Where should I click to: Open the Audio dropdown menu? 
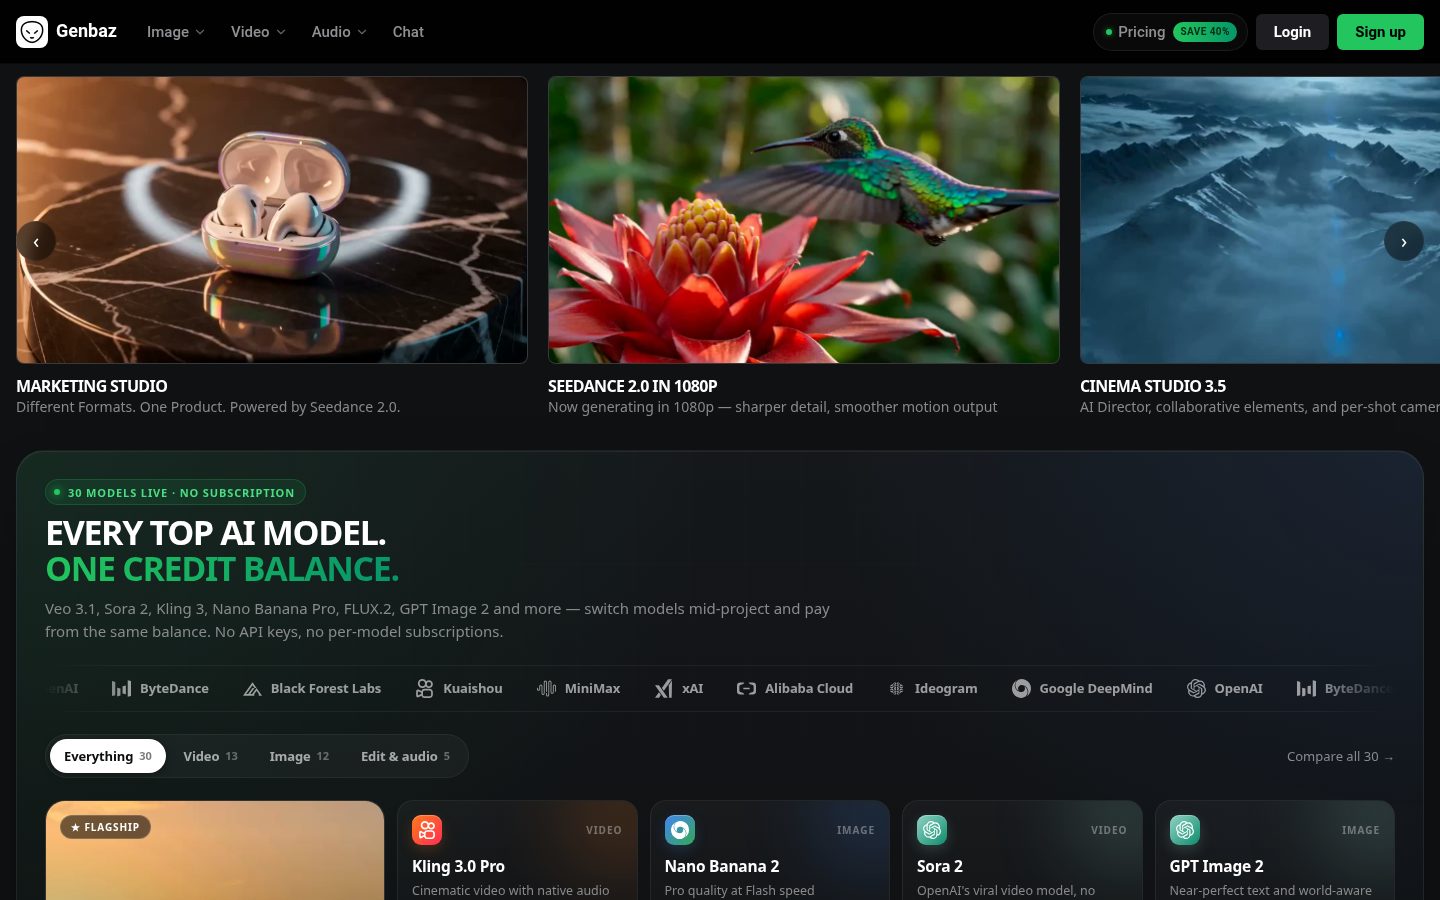point(339,32)
